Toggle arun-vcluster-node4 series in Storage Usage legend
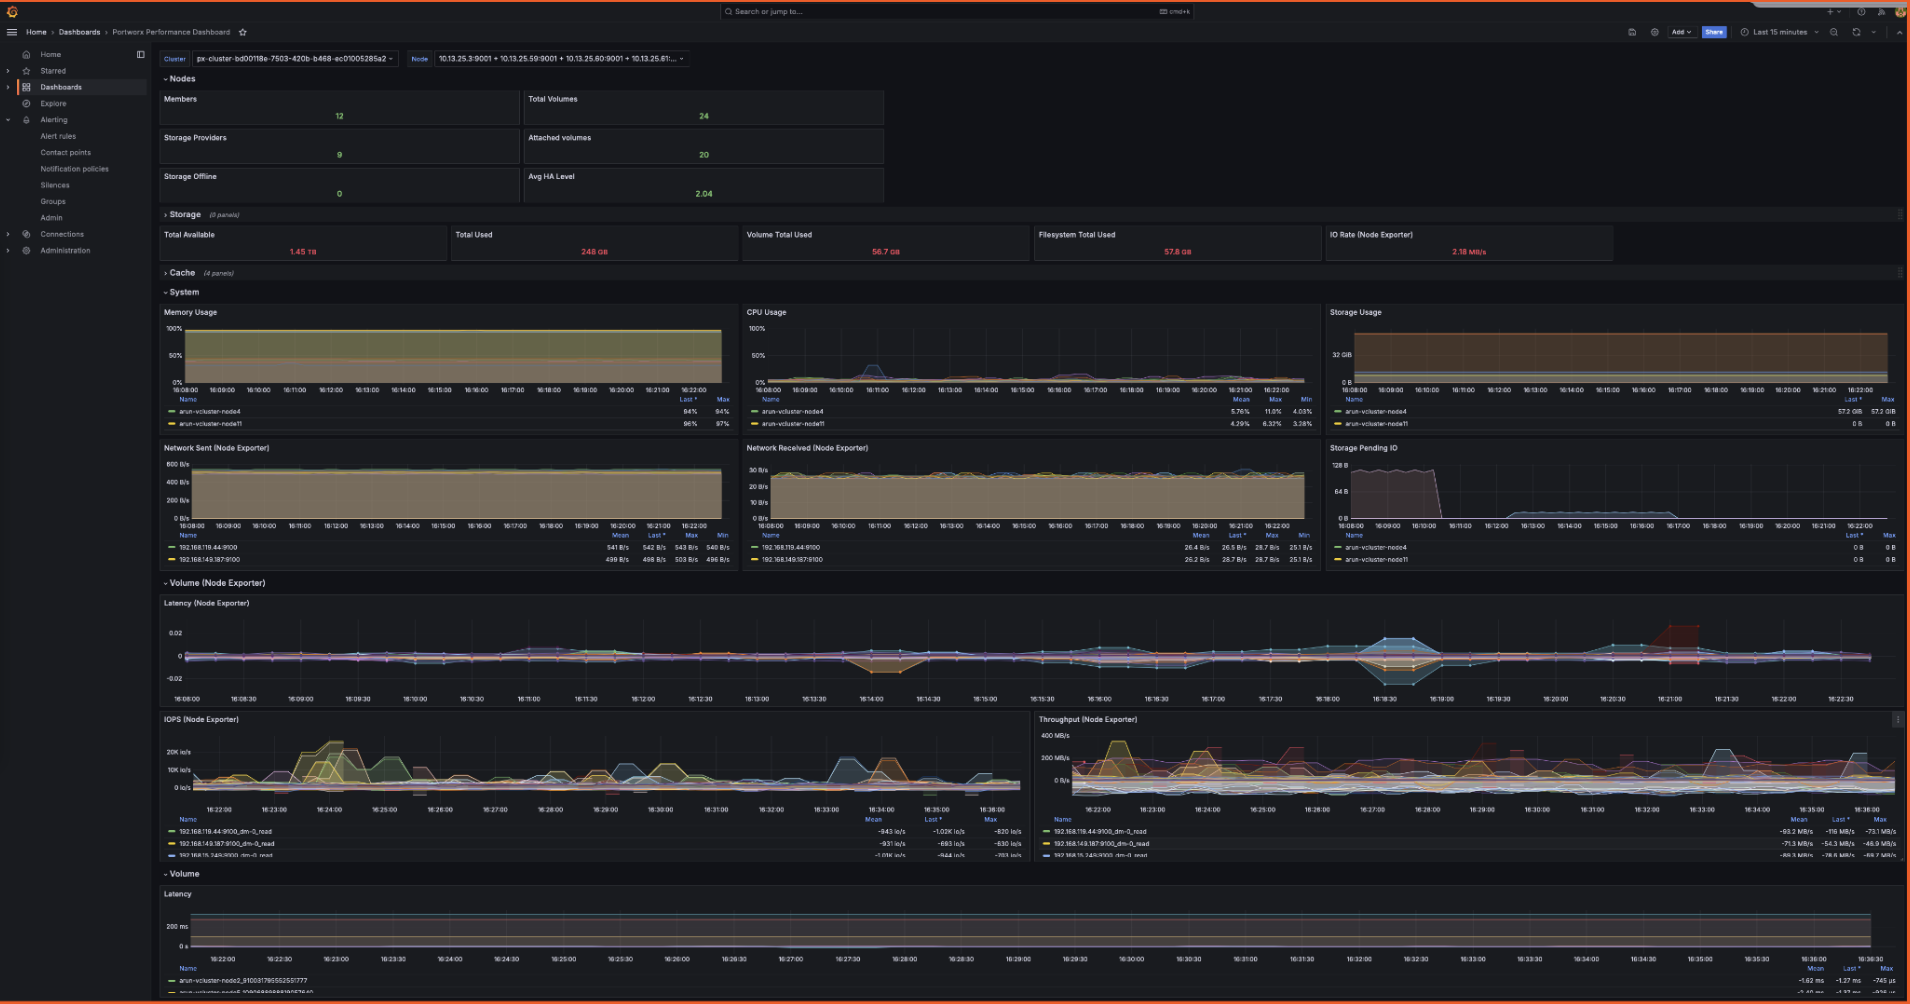Image resolution: width=1910 pixels, height=1004 pixels. (x=1376, y=412)
